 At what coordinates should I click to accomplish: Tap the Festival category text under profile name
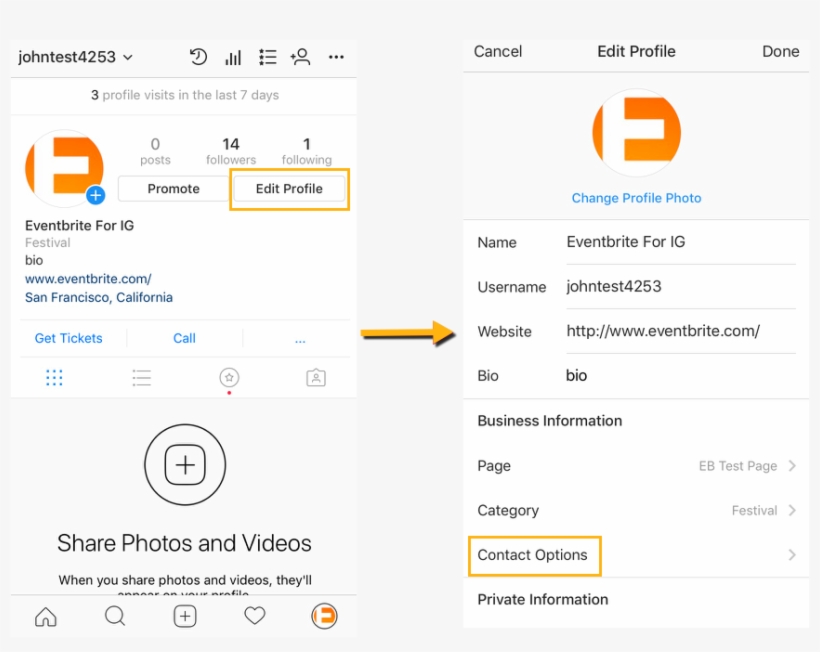(x=48, y=243)
